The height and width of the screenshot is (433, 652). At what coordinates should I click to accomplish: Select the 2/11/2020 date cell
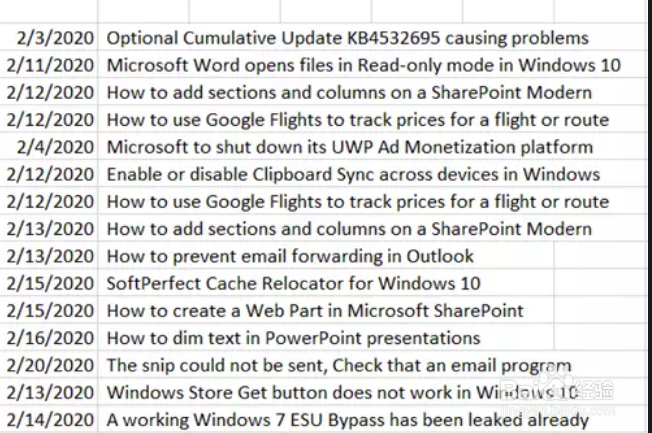[x=49, y=65]
